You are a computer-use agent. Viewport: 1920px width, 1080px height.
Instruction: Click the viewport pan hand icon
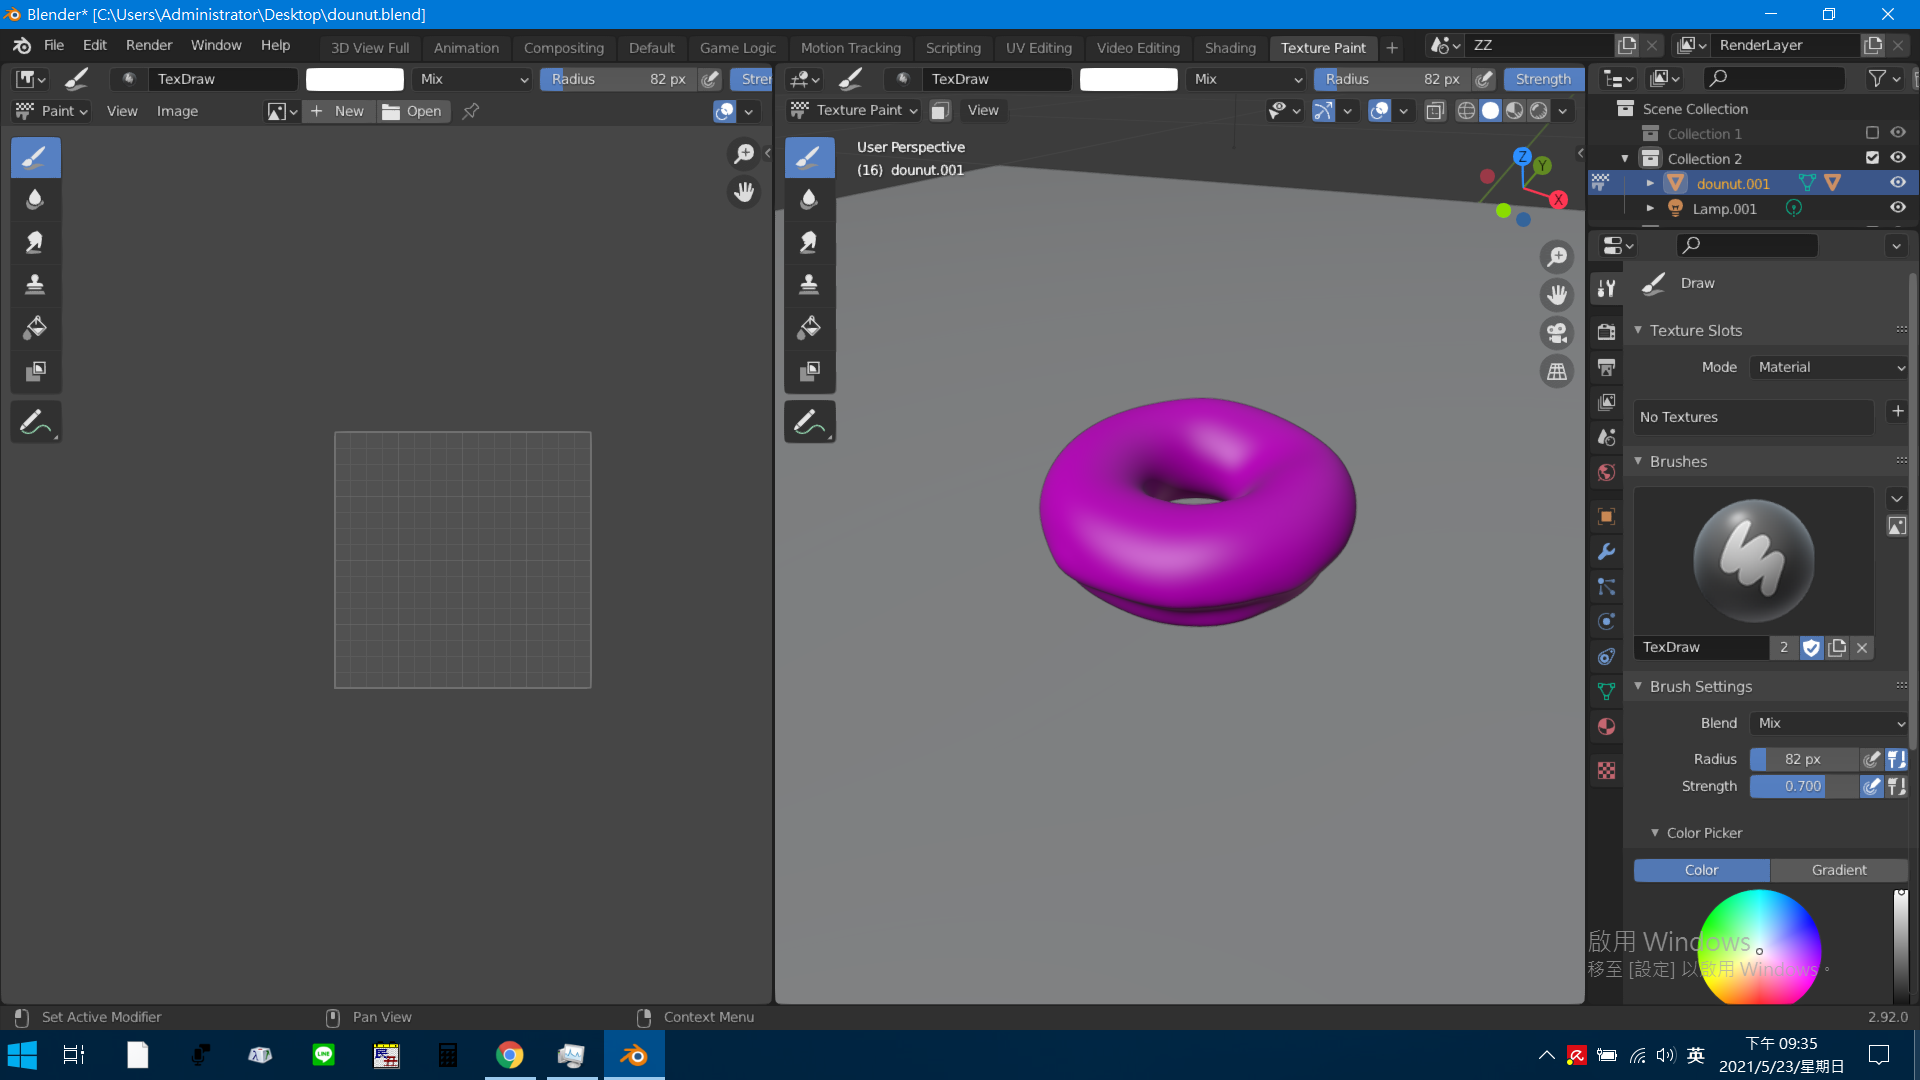tap(1557, 295)
